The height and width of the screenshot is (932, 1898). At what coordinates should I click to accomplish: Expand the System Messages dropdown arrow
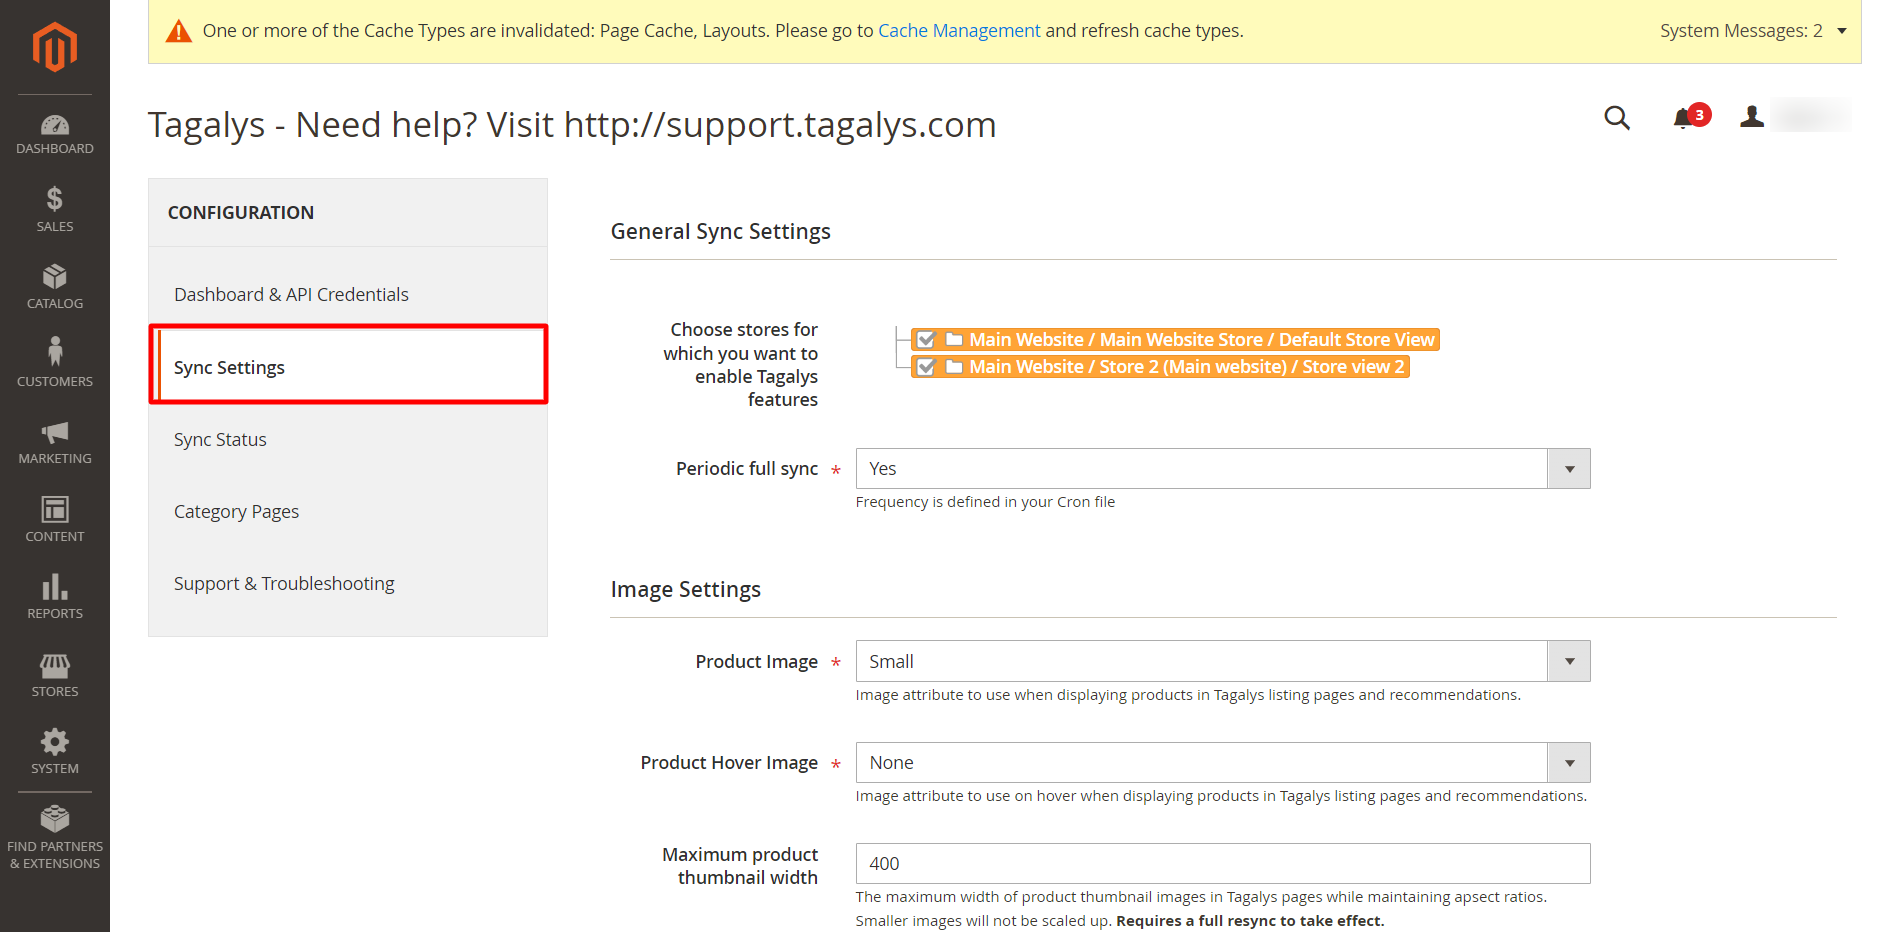tap(1842, 31)
